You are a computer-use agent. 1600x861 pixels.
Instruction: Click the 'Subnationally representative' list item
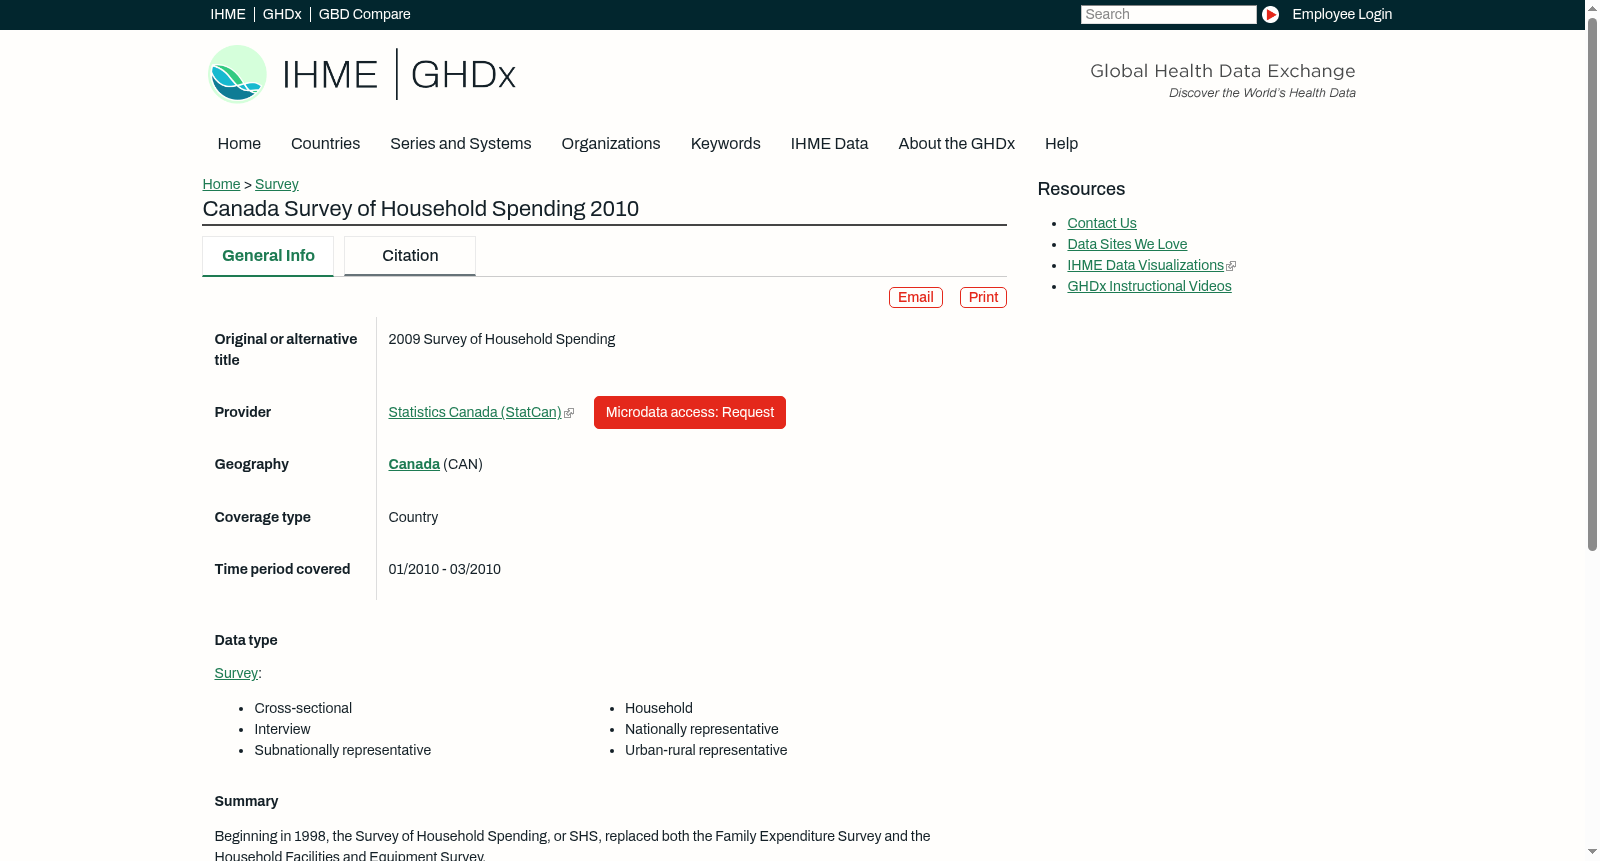[x=342, y=751]
